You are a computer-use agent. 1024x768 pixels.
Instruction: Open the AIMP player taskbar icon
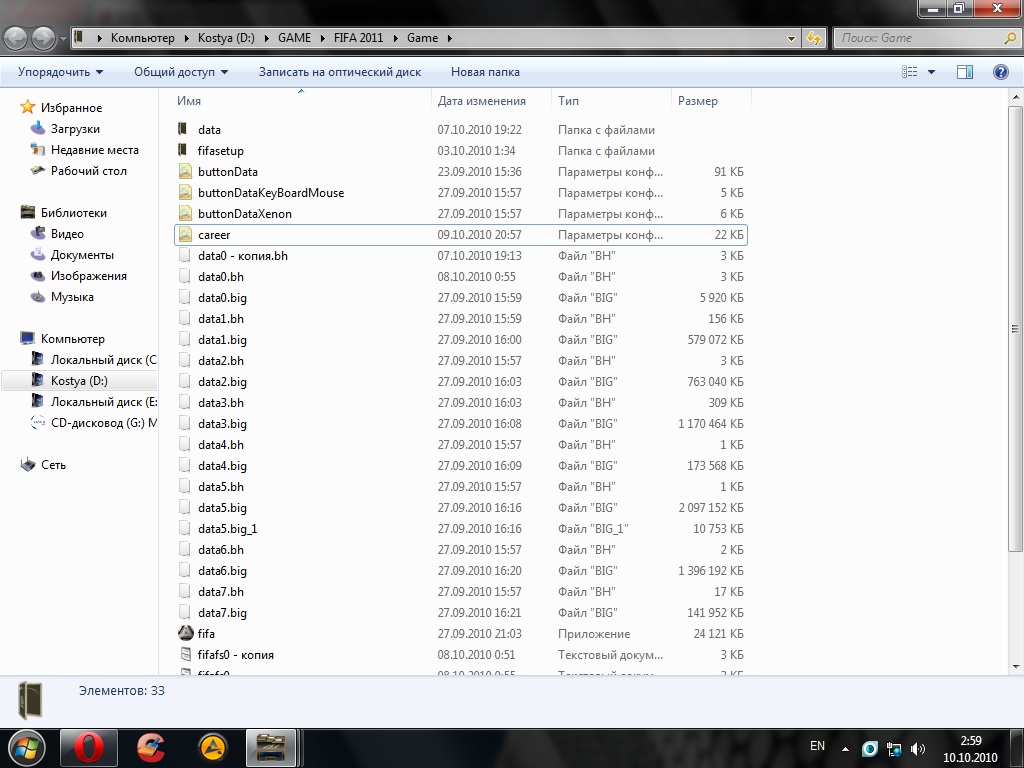212,748
